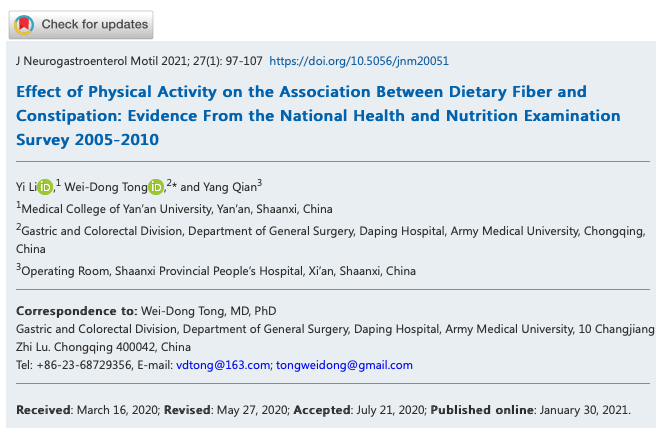The height and width of the screenshot is (438, 669).
Task: Click author name Wei-Dong Tong
Action: (x=106, y=187)
